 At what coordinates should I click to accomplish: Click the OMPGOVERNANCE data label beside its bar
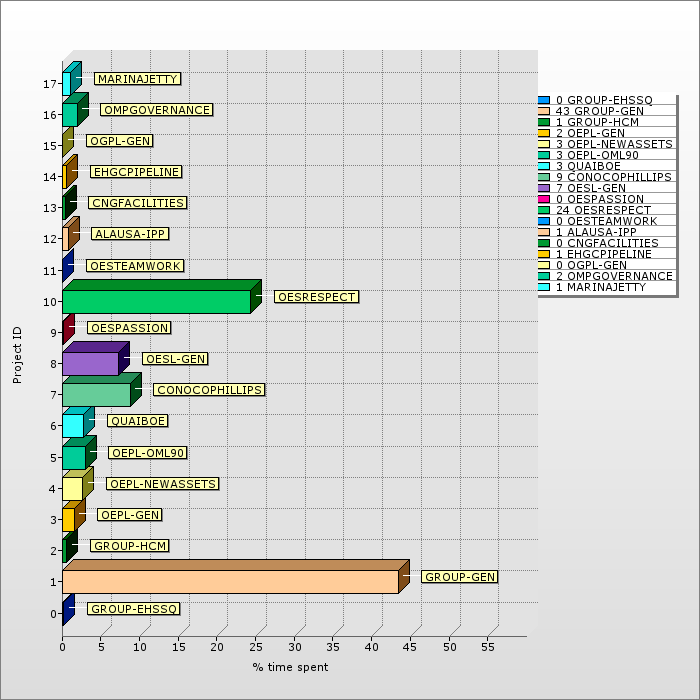pos(157,110)
